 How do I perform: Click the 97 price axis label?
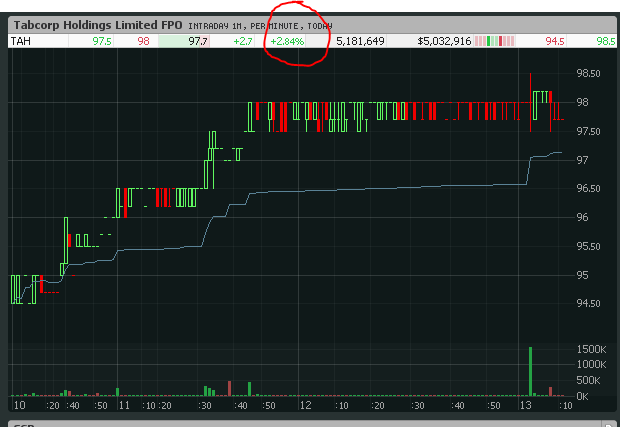tap(582, 160)
